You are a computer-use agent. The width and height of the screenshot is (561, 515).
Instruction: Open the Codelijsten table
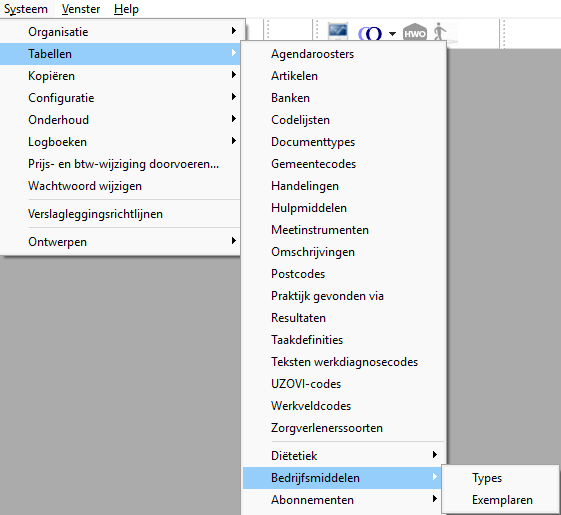click(x=343, y=120)
